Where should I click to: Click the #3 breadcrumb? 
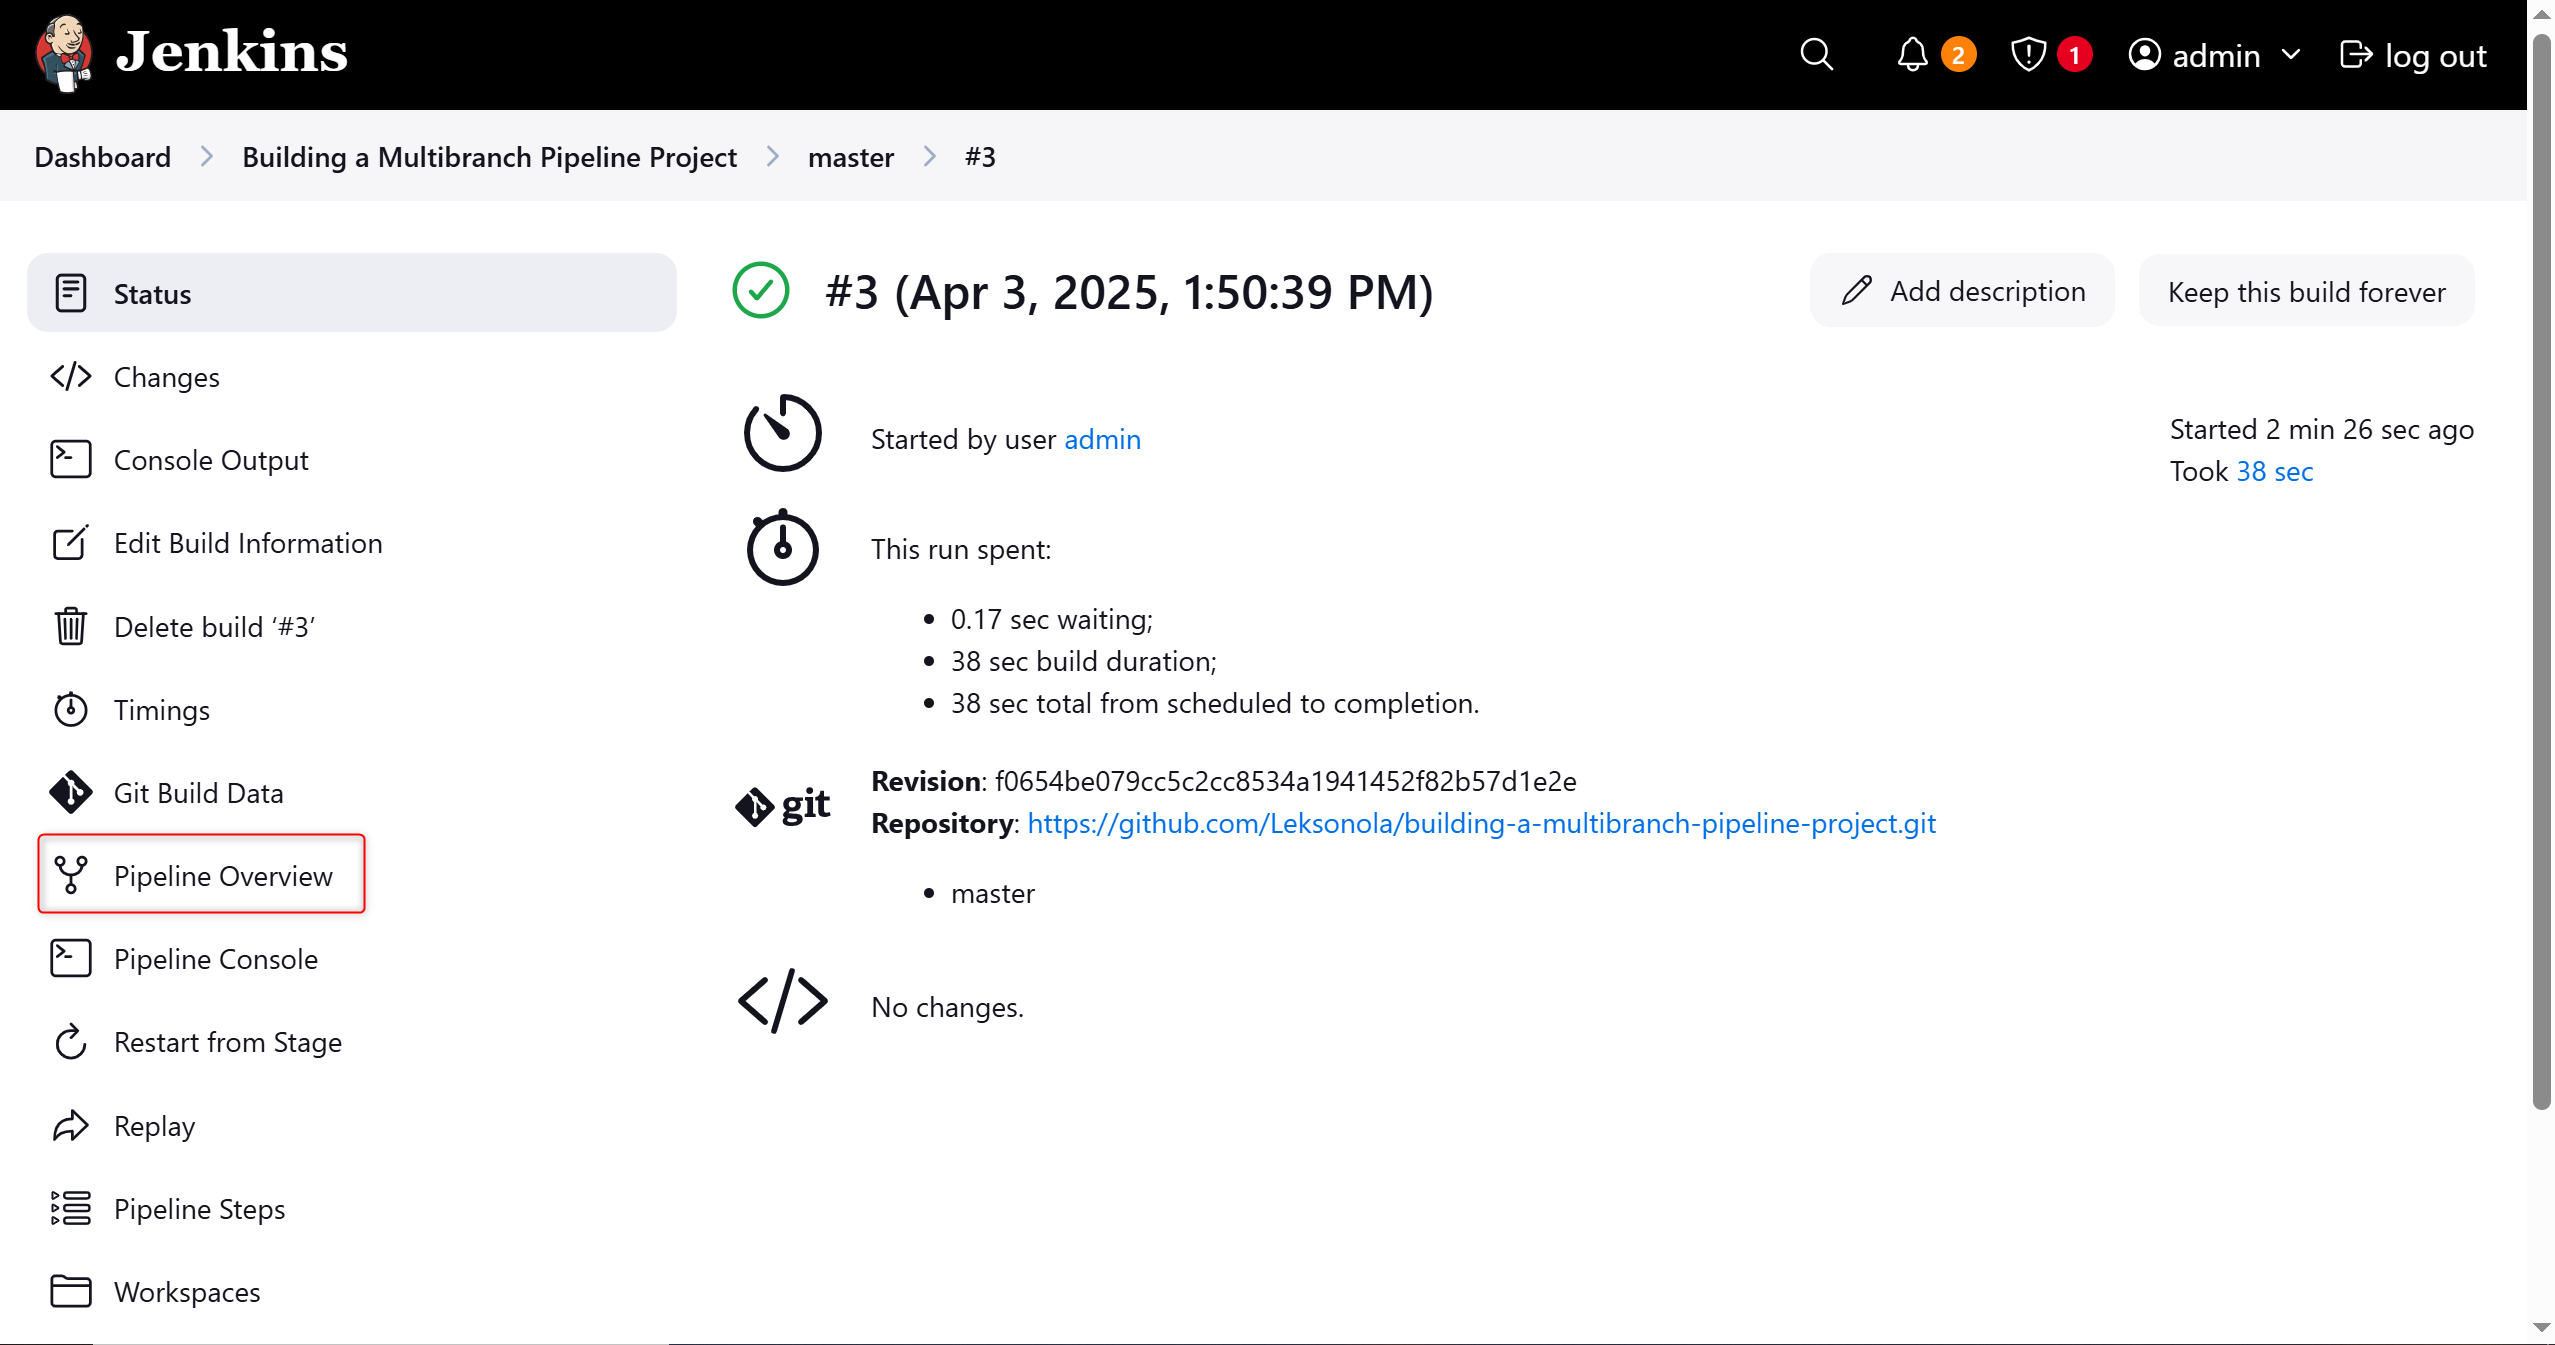(980, 156)
